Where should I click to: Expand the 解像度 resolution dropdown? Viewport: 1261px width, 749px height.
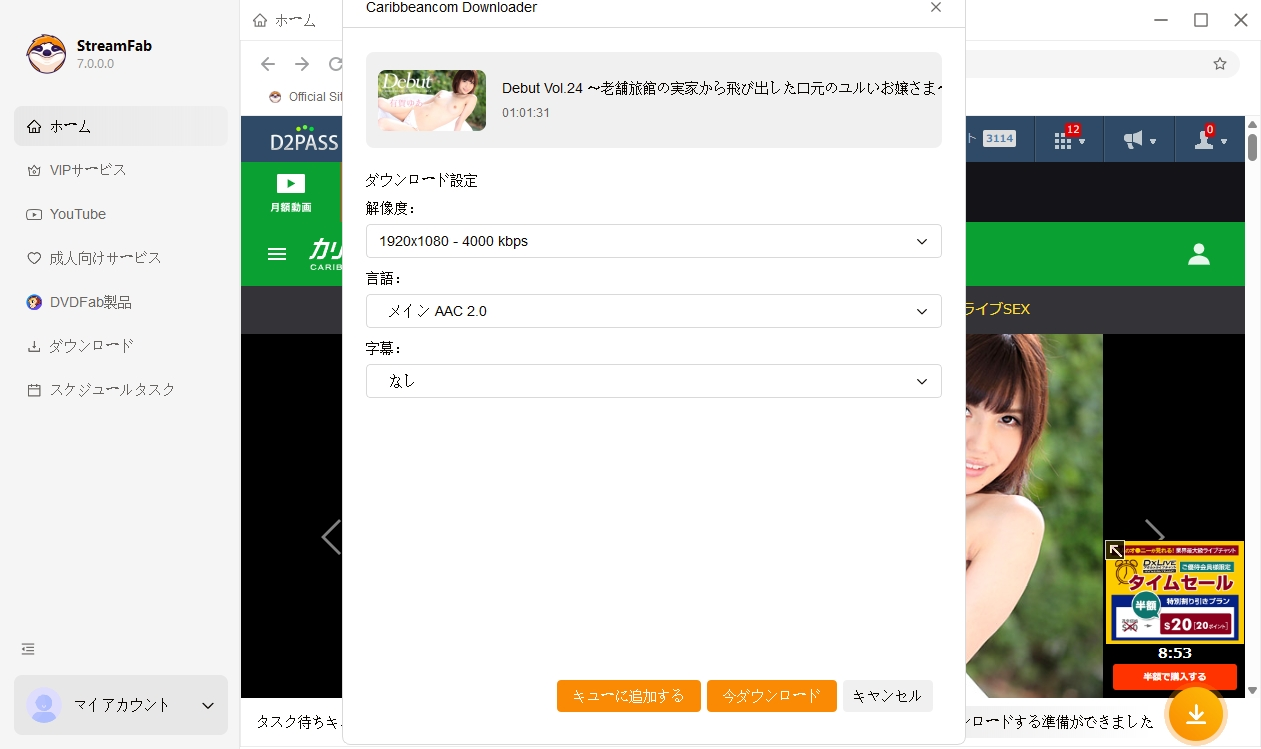pos(653,241)
